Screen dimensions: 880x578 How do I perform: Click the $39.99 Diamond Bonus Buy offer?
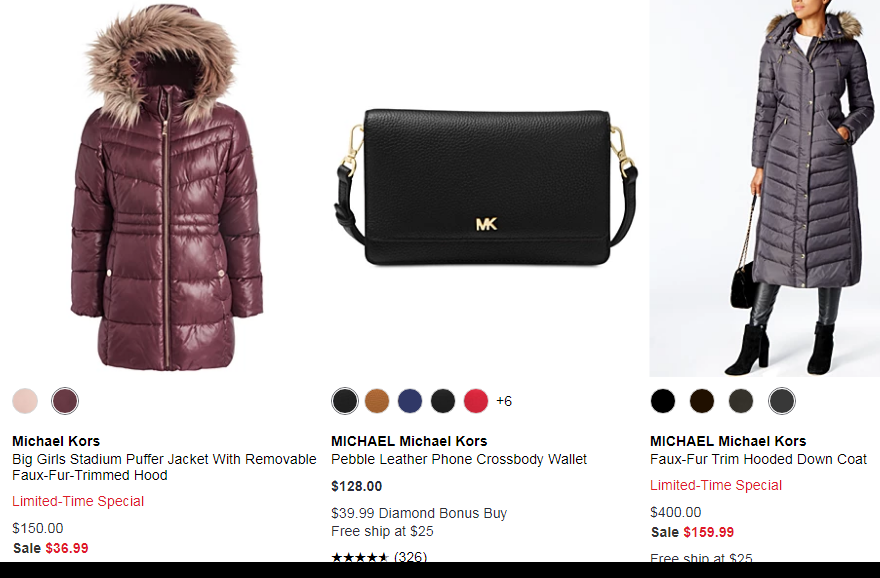coord(419,513)
